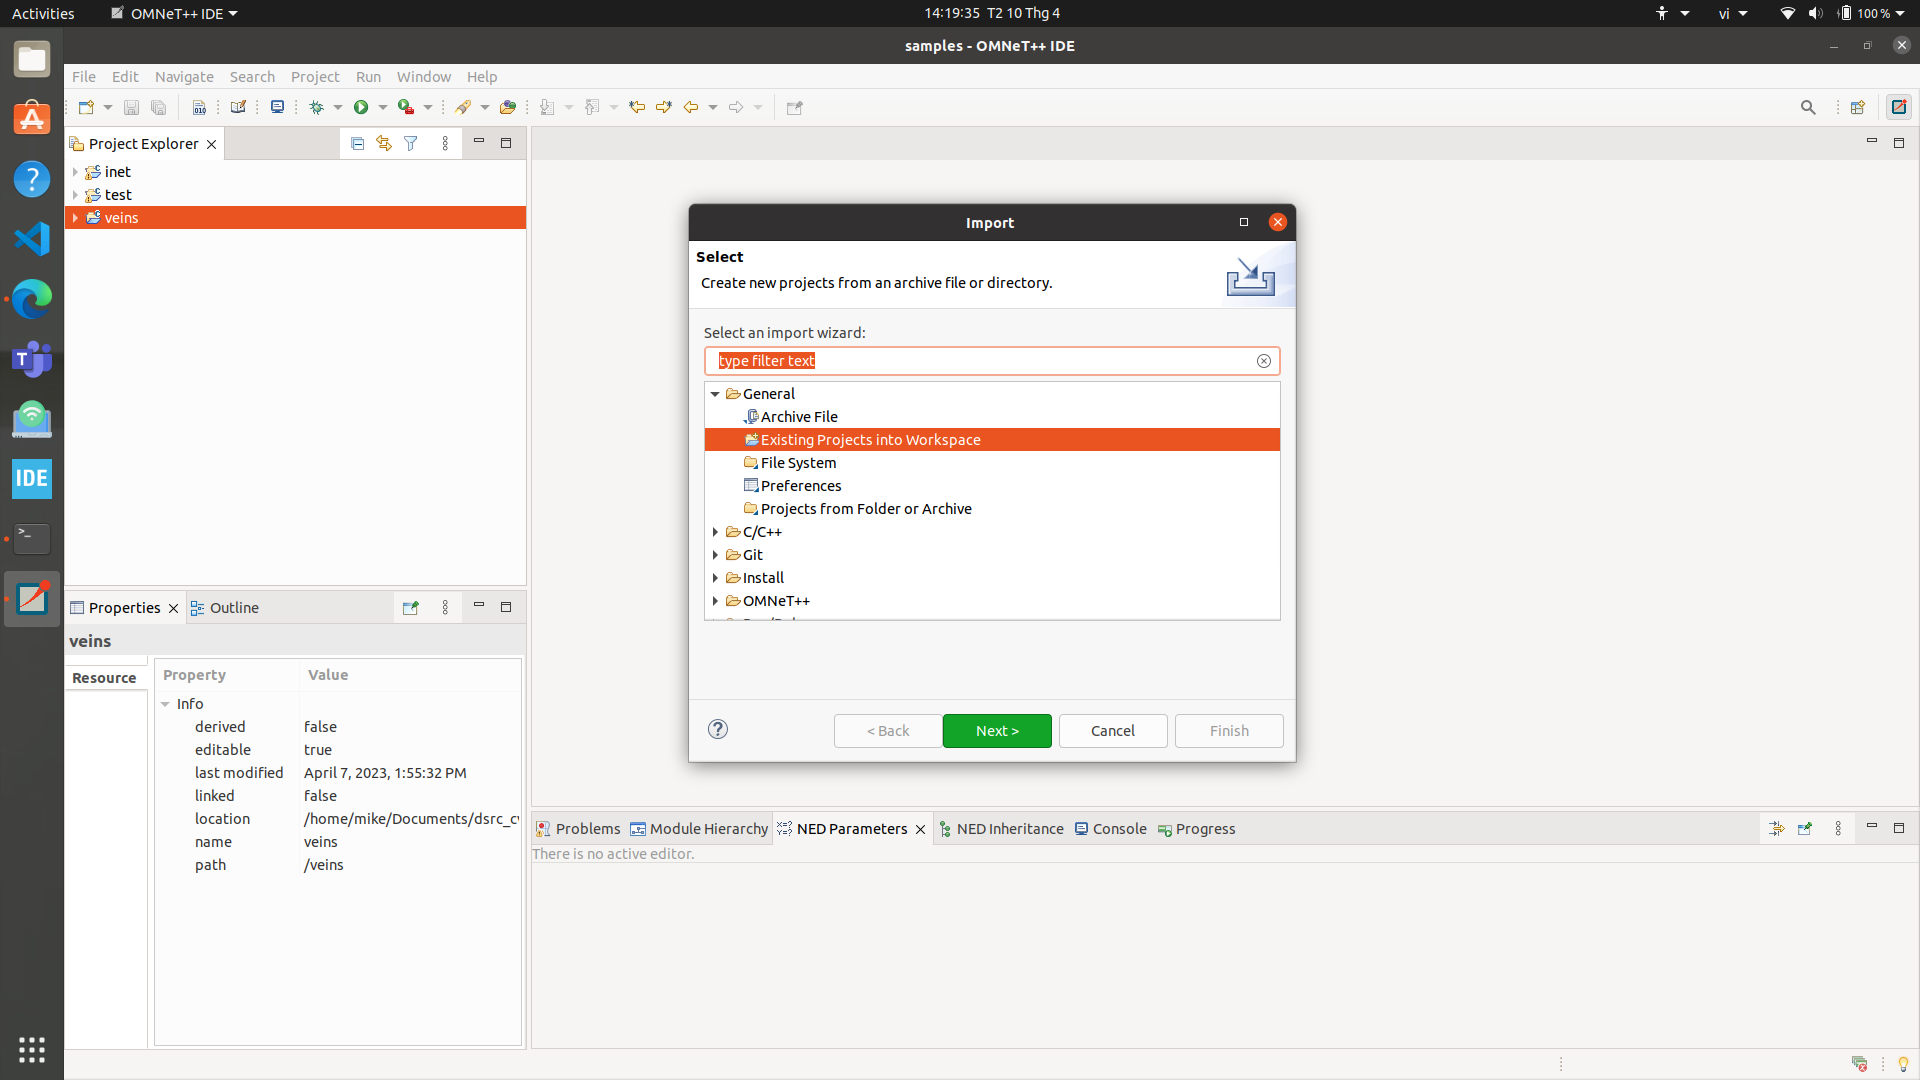Click the Project Explorer filter icon
Viewport: 1920px width, 1080px height.
coord(411,144)
